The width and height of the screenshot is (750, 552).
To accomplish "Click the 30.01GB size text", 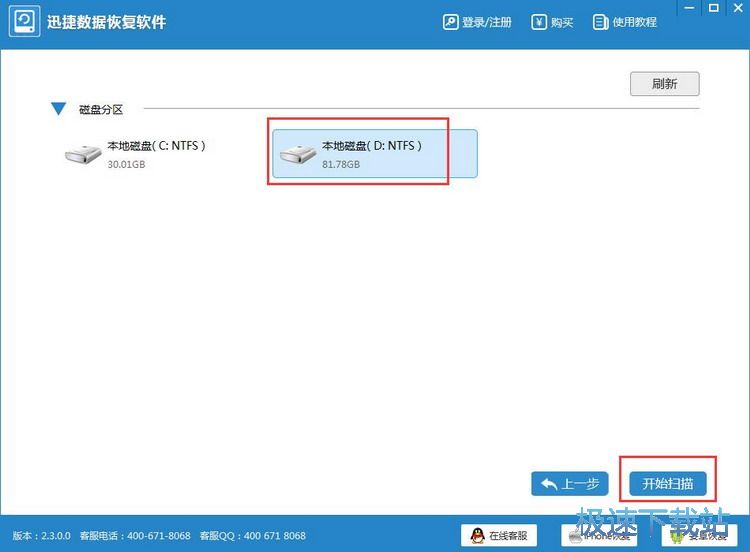I will pos(126,164).
